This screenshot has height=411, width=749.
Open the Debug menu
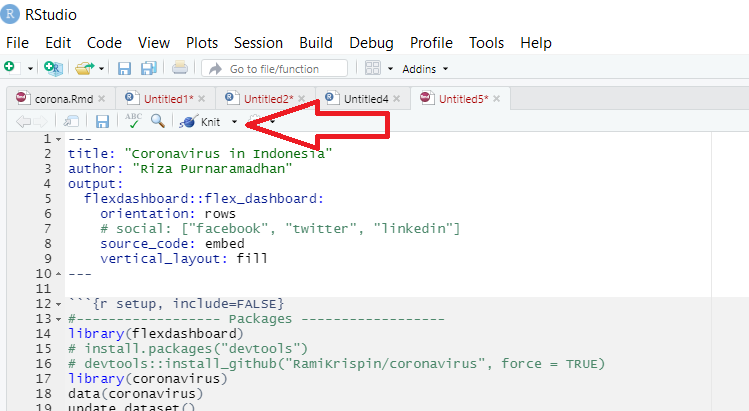371,43
